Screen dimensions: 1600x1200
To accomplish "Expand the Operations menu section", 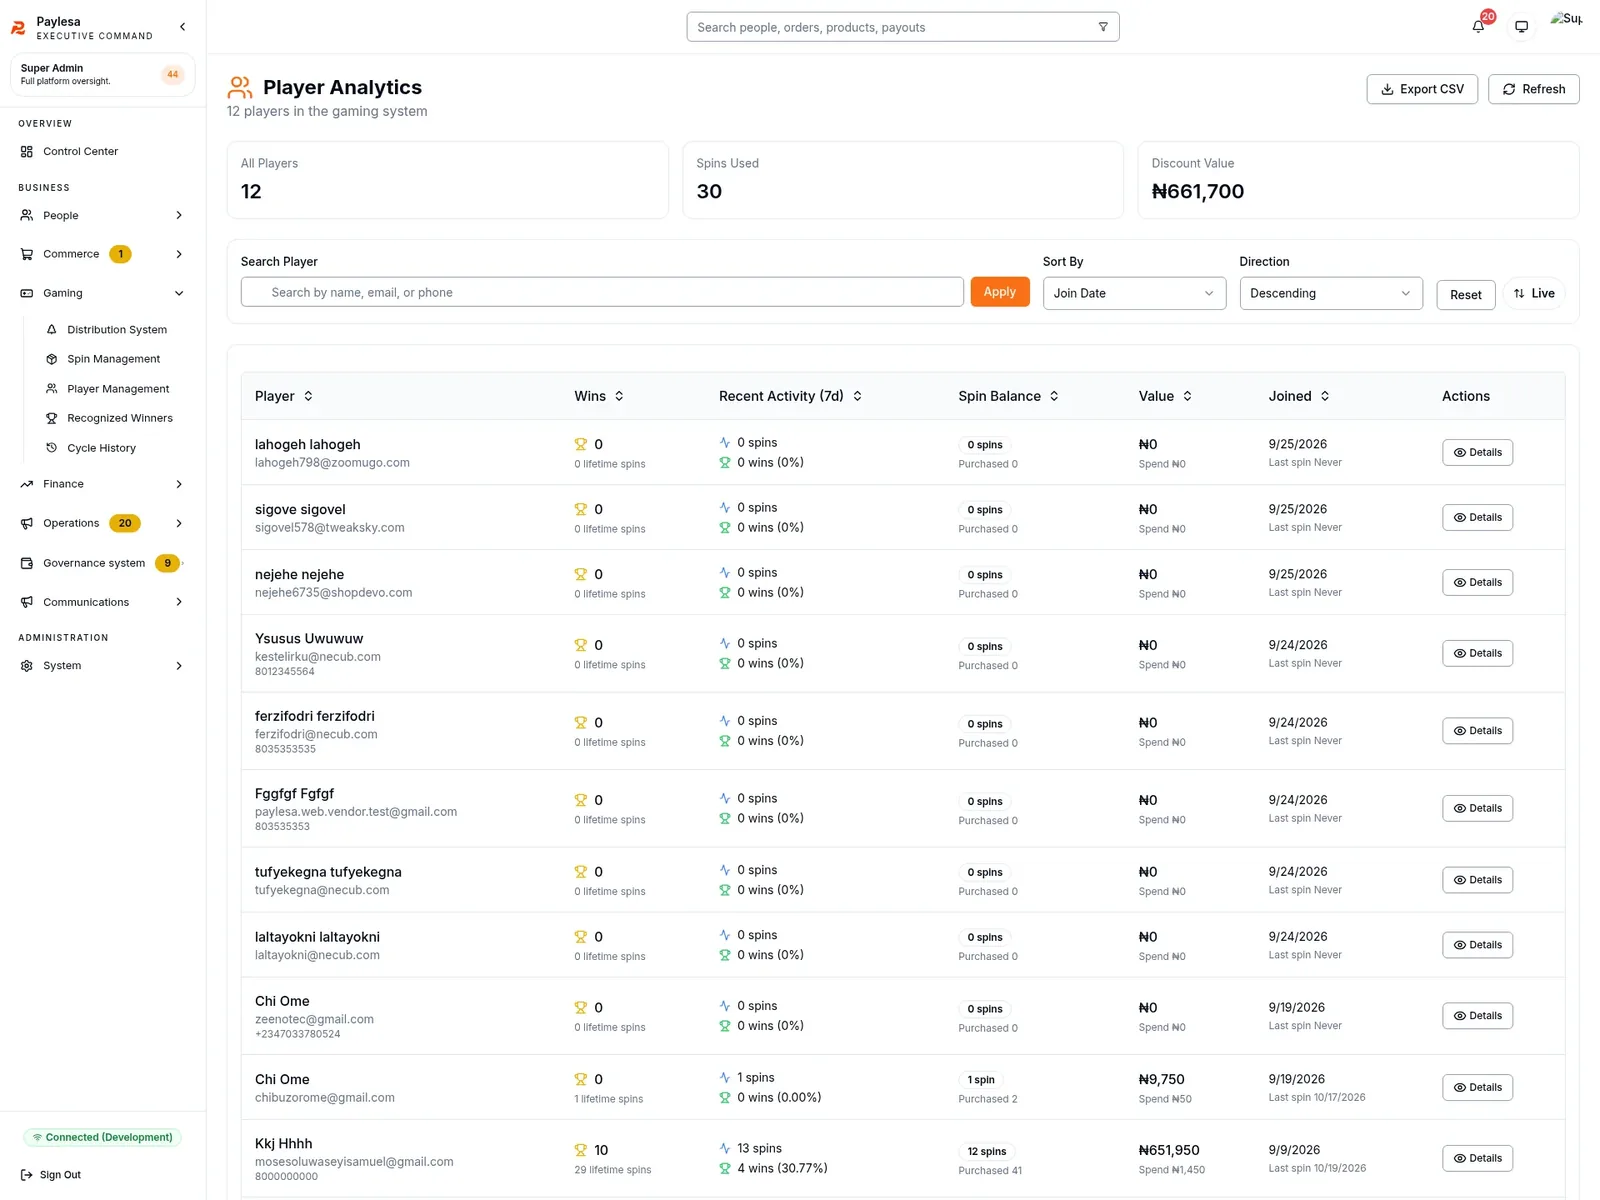I will point(102,523).
